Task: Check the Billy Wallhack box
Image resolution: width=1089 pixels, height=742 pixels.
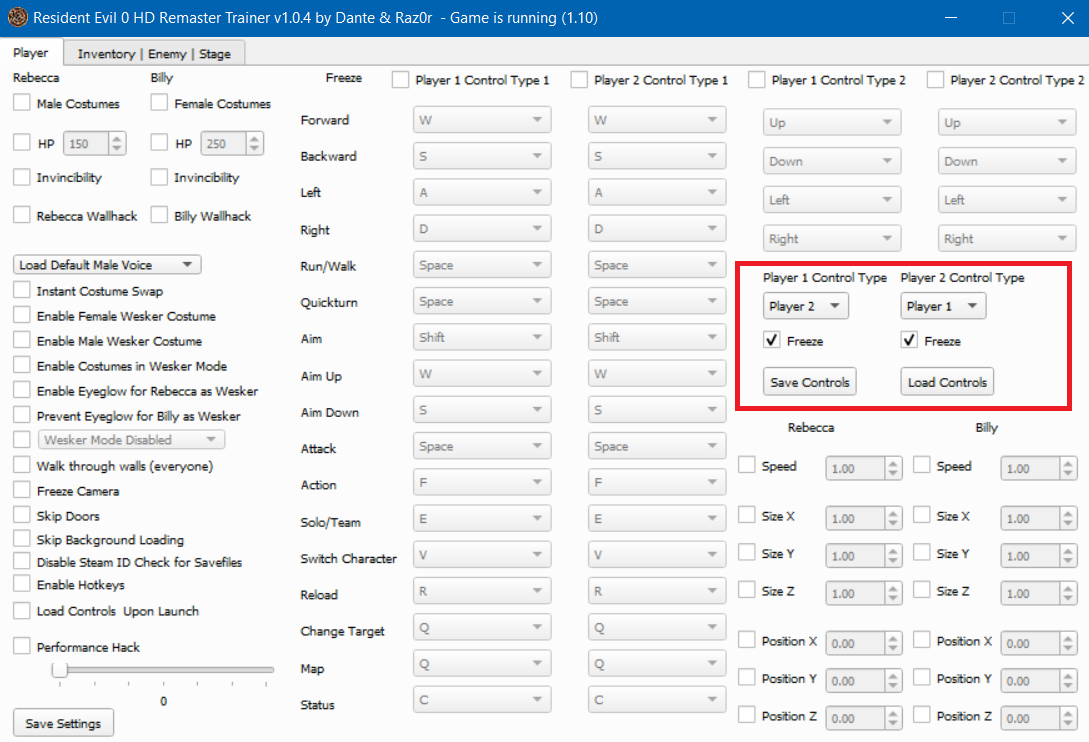Action: [x=159, y=215]
